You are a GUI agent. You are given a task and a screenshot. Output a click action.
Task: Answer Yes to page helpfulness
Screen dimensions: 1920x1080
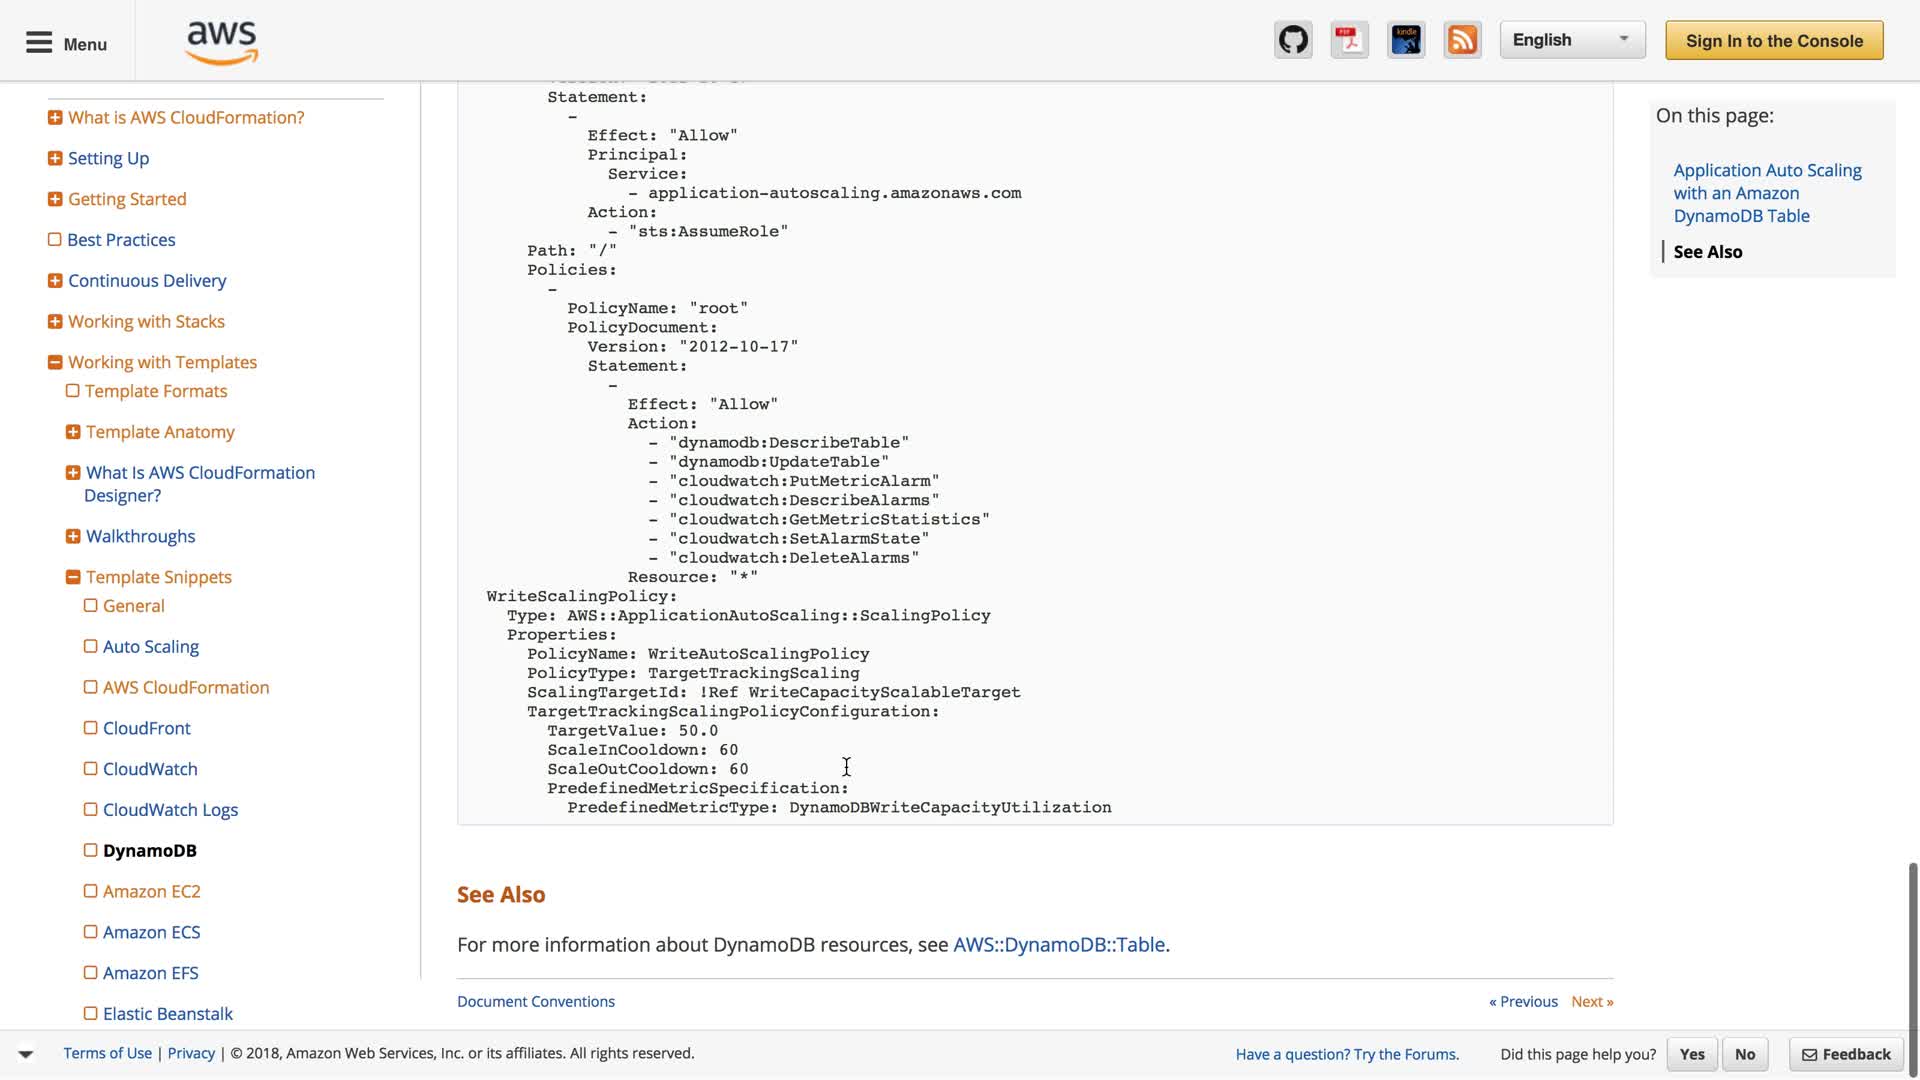click(x=1691, y=1054)
